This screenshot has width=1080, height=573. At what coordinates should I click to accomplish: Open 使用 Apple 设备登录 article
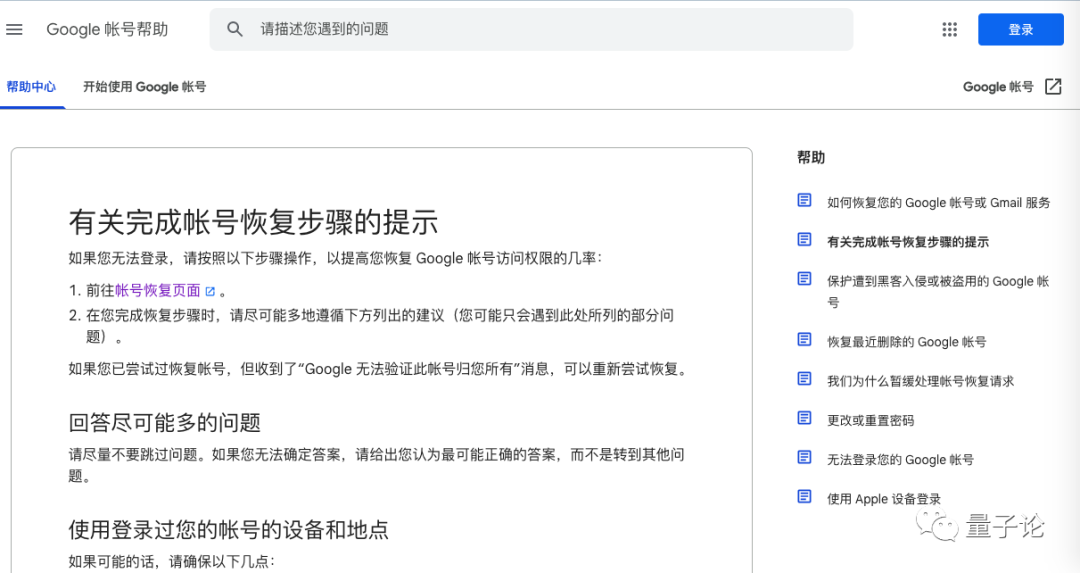pos(884,499)
